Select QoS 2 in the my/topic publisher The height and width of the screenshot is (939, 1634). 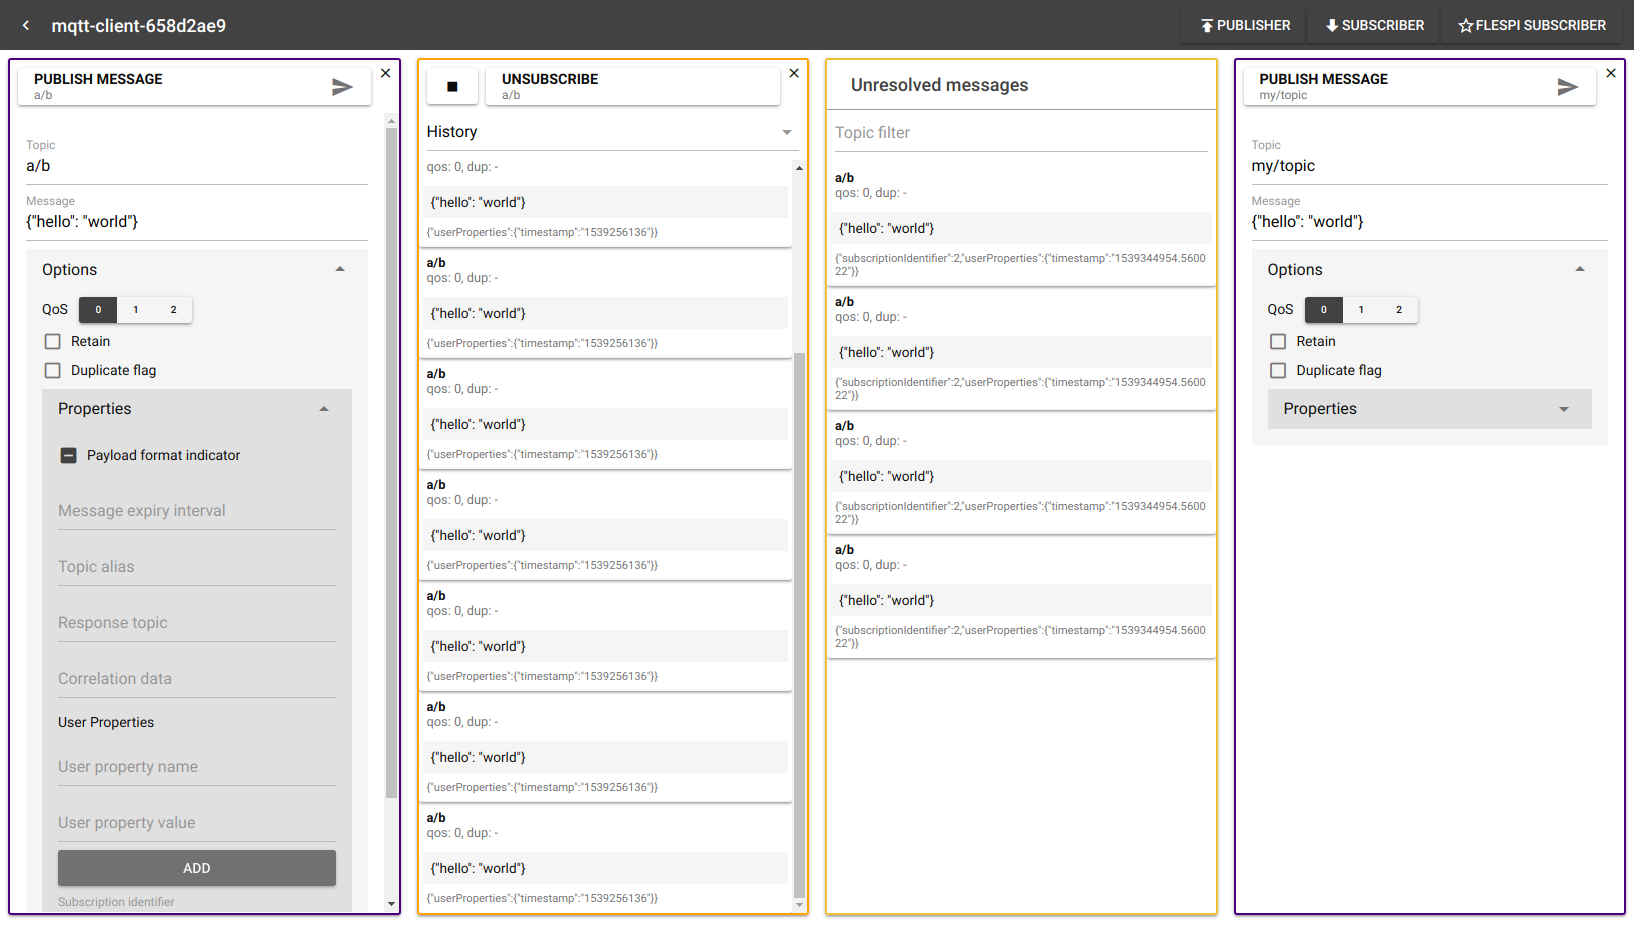[x=1399, y=310]
